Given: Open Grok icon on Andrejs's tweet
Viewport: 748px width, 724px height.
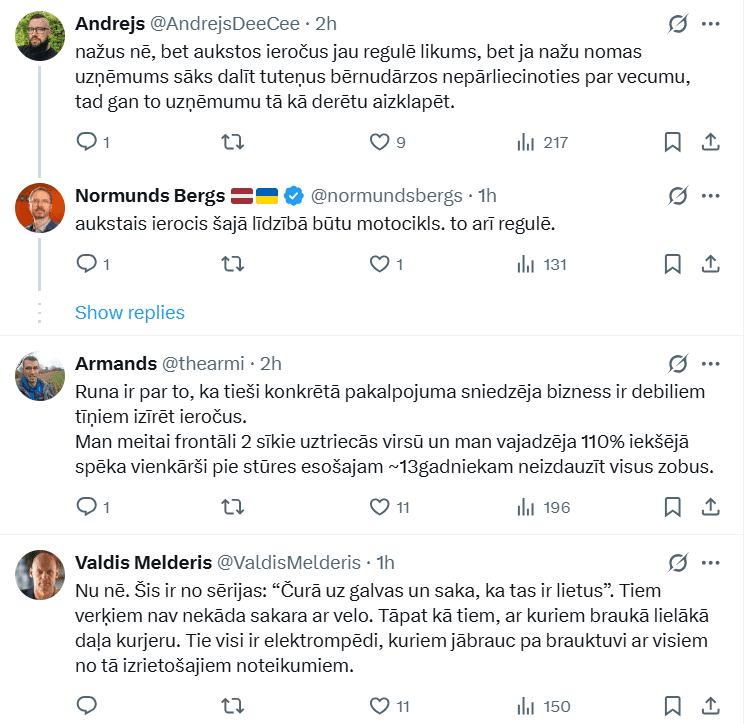Looking at the screenshot, I should (677, 23).
